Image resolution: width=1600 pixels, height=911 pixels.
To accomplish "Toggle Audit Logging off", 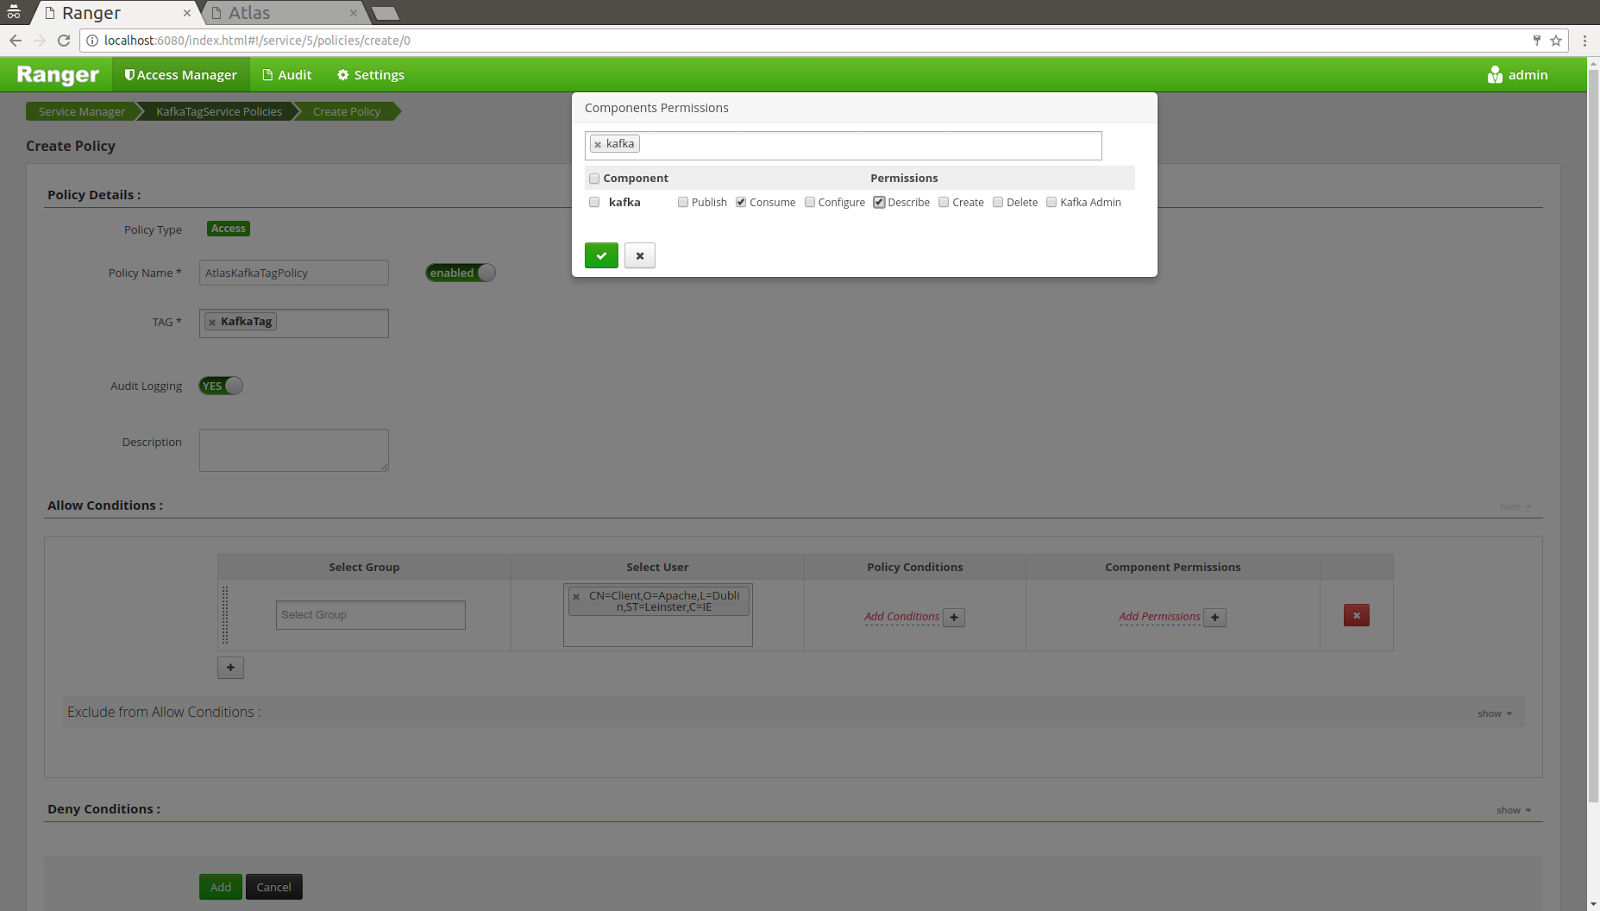I will click(220, 385).
